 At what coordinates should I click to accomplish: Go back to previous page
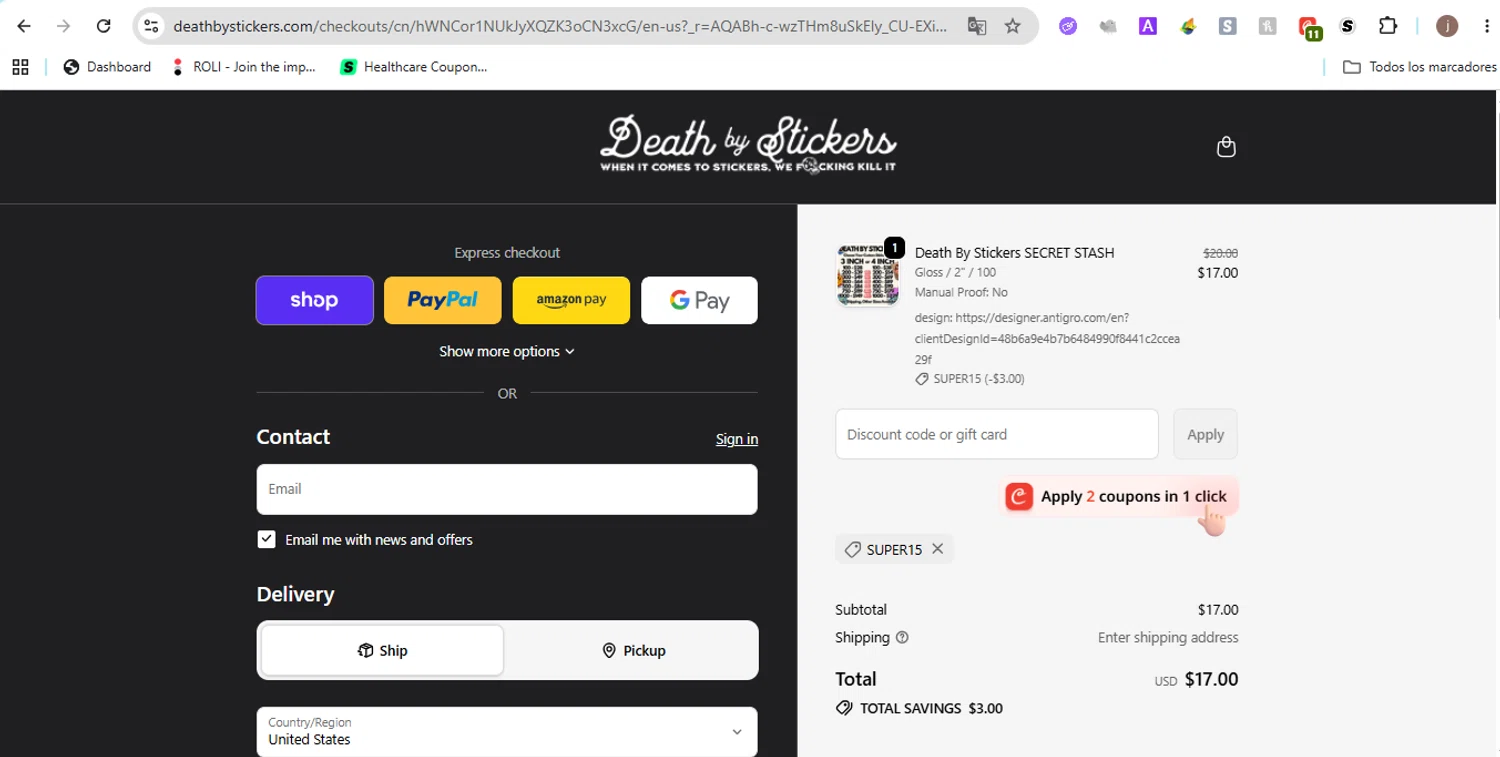(x=24, y=26)
